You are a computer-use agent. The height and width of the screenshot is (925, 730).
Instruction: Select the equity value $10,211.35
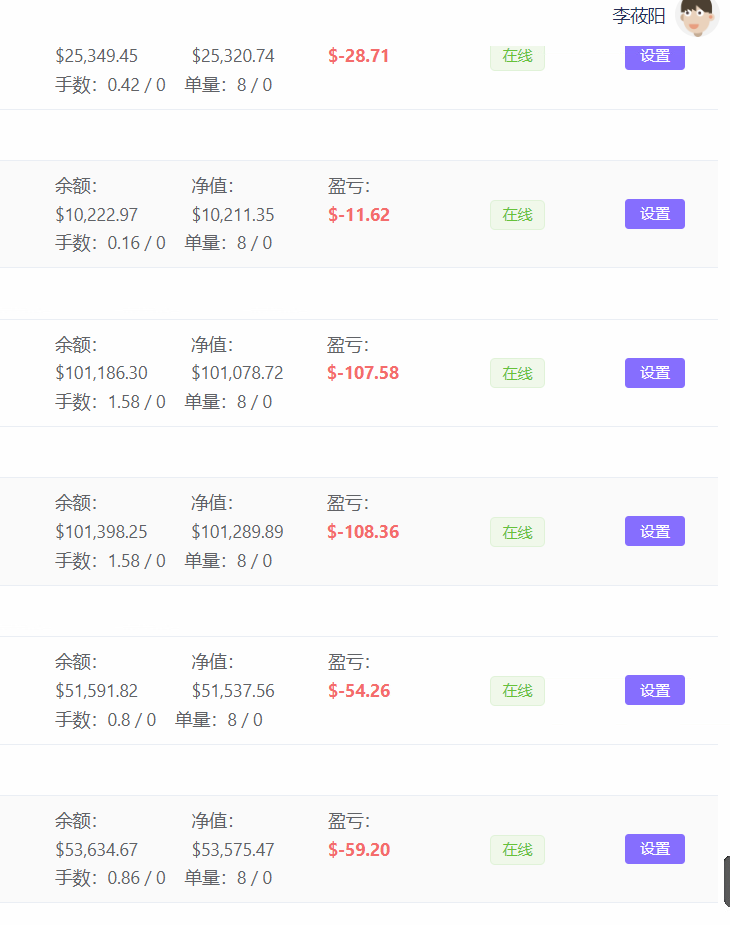point(233,214)
